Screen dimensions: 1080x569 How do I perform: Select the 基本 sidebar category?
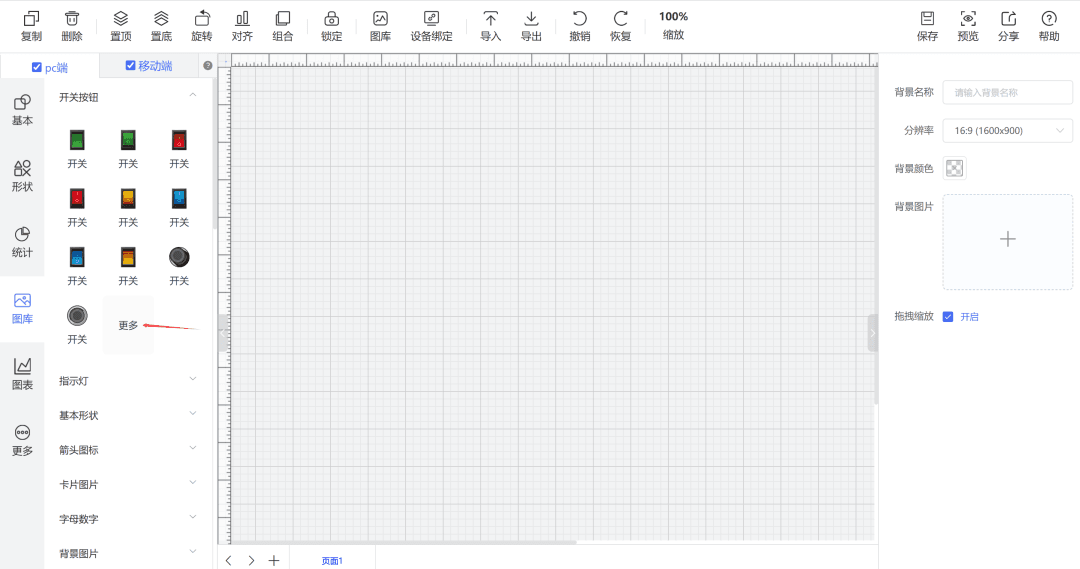click(22, 110)
